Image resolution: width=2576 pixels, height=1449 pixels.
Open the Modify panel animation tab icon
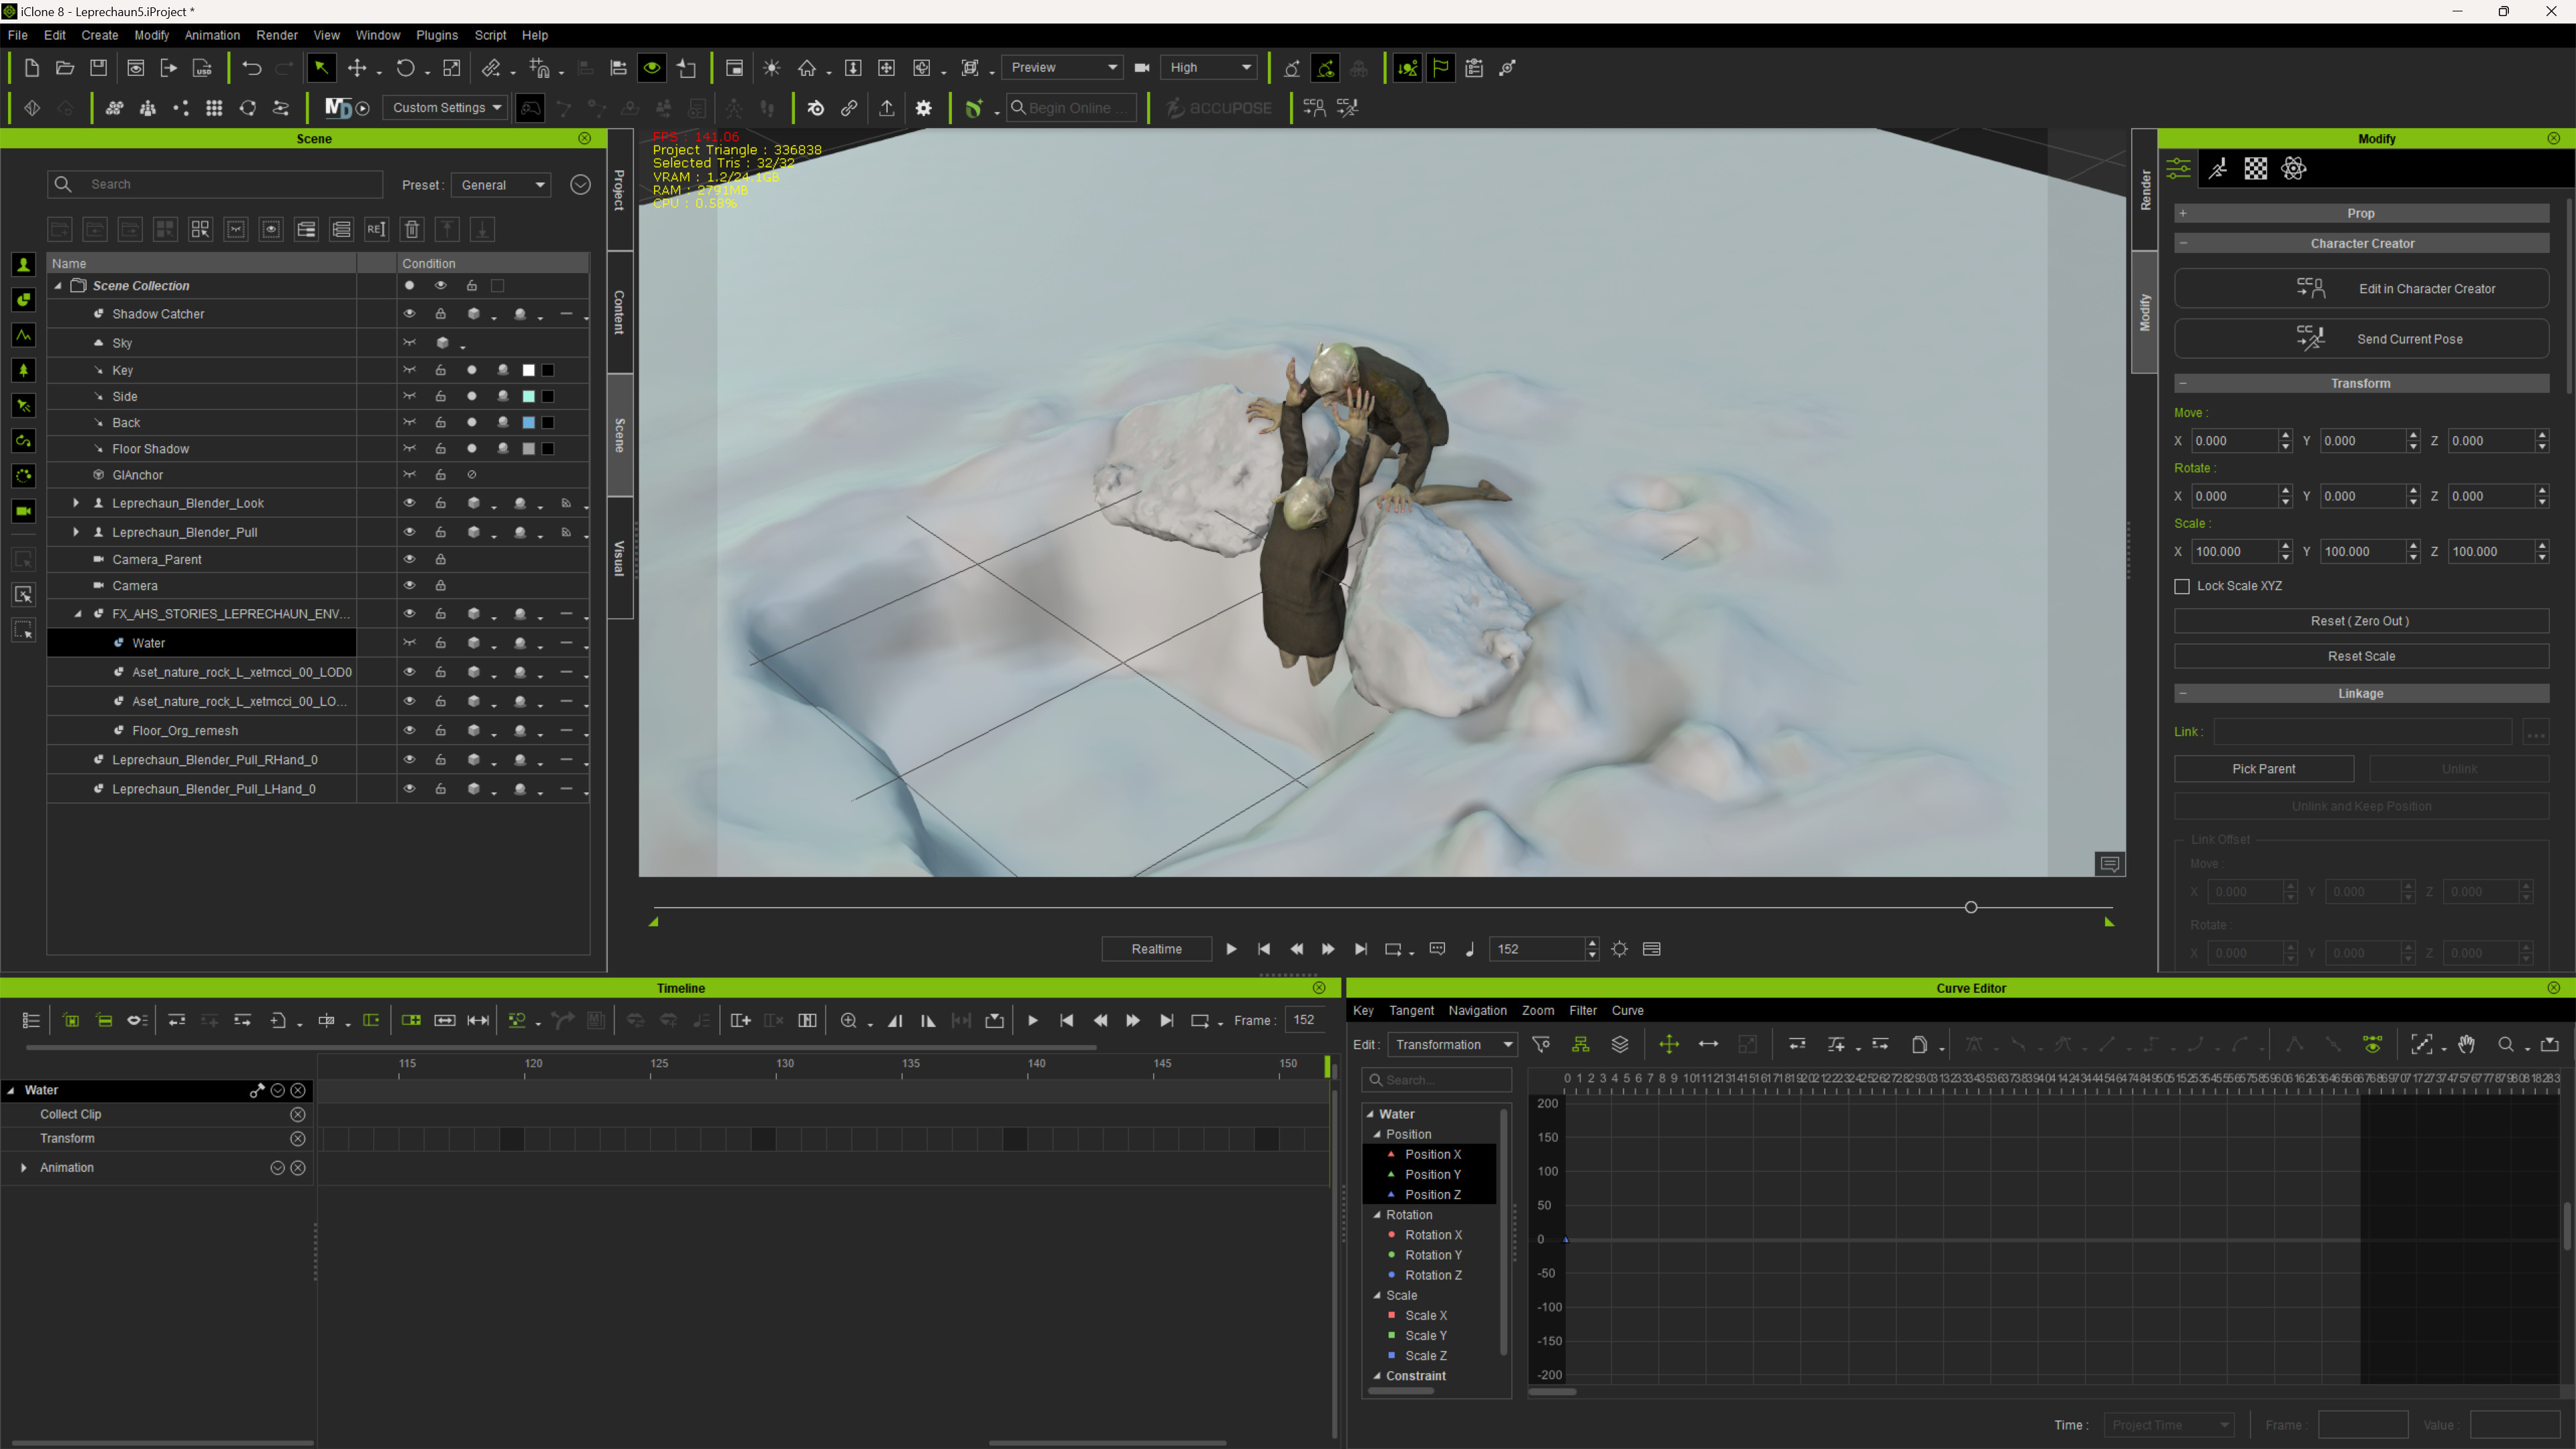click(x=2217, y=168)
